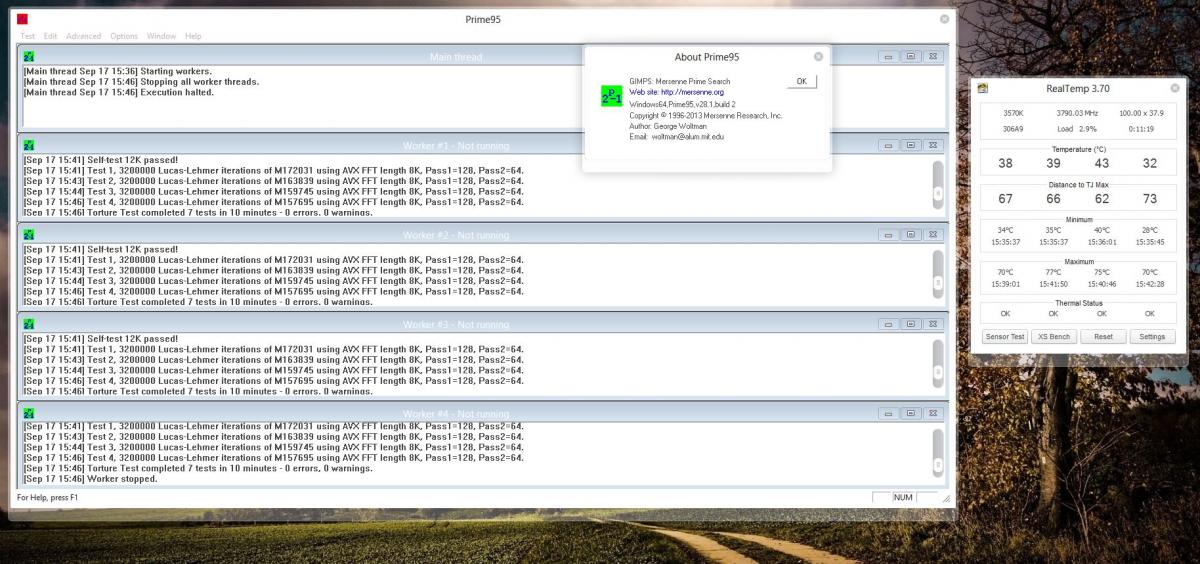Click the NUM indicator in status bar
The height and width of the screenshot is (564, 1200).
point(903,497)
